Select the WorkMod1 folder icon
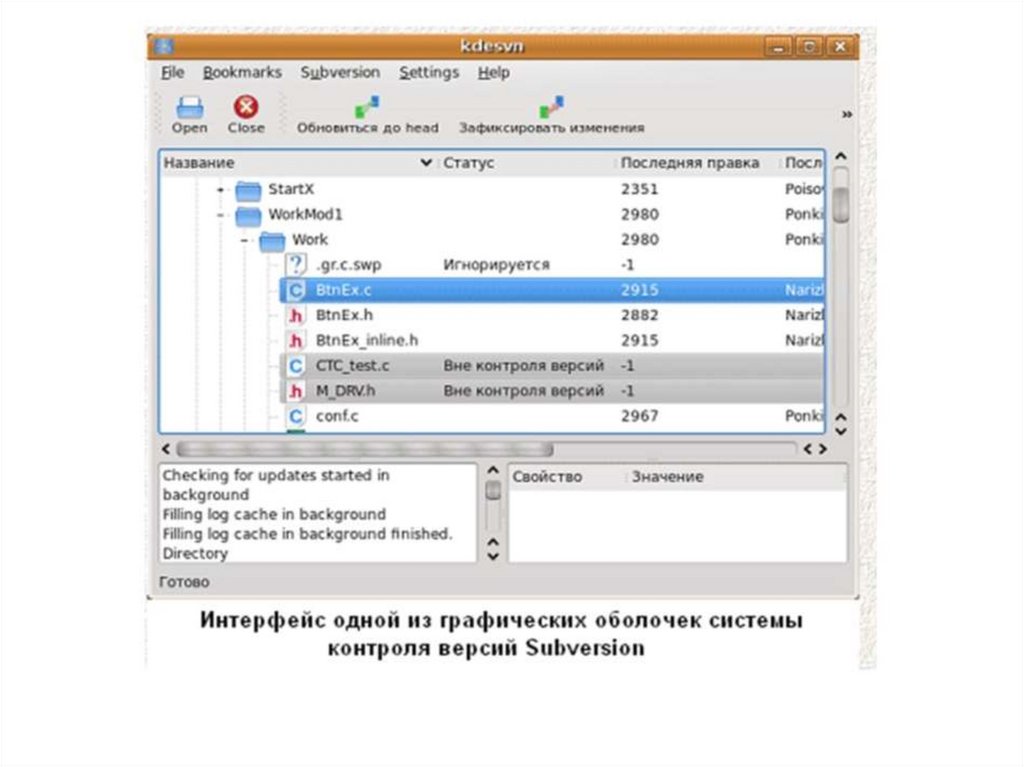 point(248,216)
